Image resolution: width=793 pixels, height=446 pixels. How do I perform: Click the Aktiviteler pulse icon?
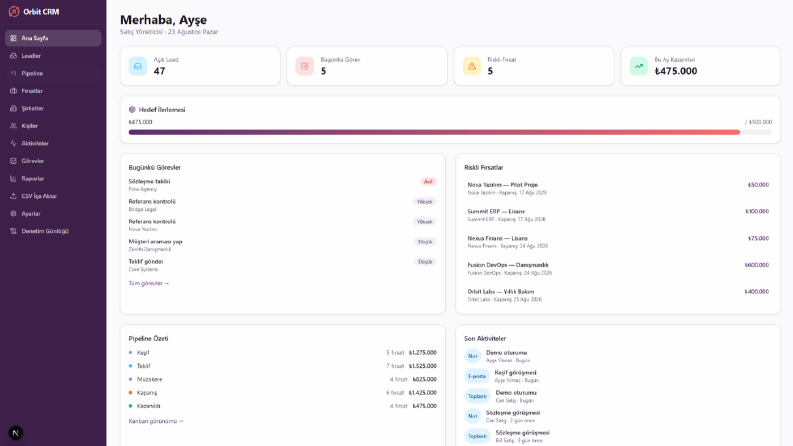click(x=13, y=144)
